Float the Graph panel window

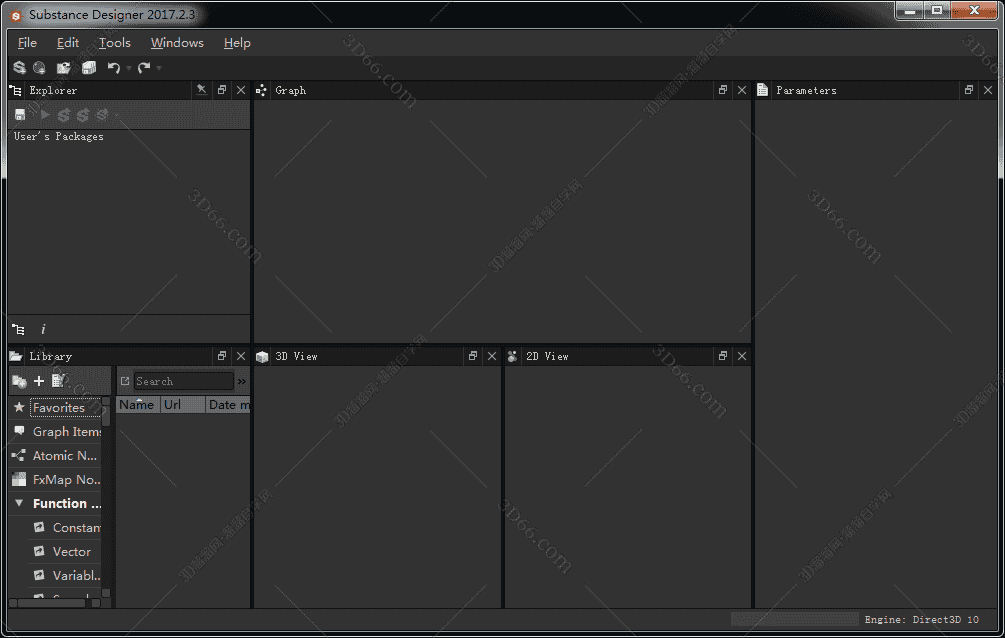[x=723, y=90]
